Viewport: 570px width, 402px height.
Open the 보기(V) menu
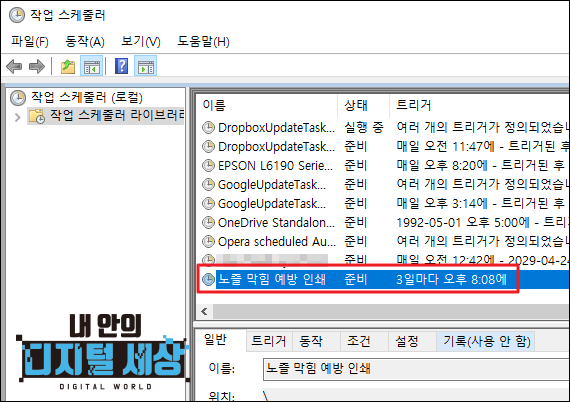tap(141, 41)
